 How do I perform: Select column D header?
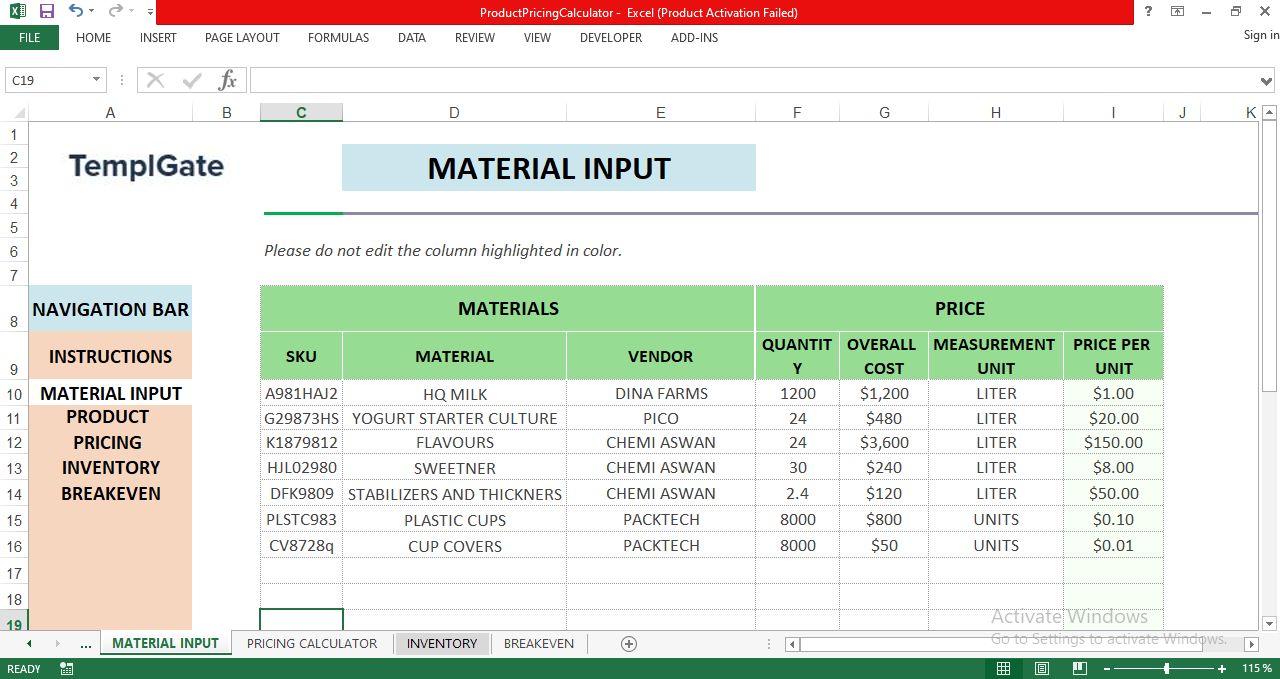click(454, 113)
